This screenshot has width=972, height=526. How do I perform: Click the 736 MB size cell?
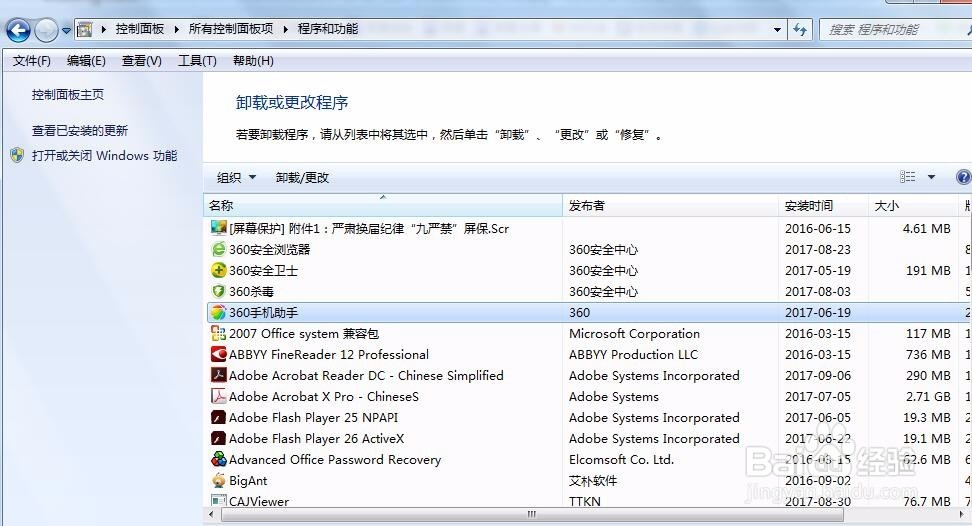928,355
